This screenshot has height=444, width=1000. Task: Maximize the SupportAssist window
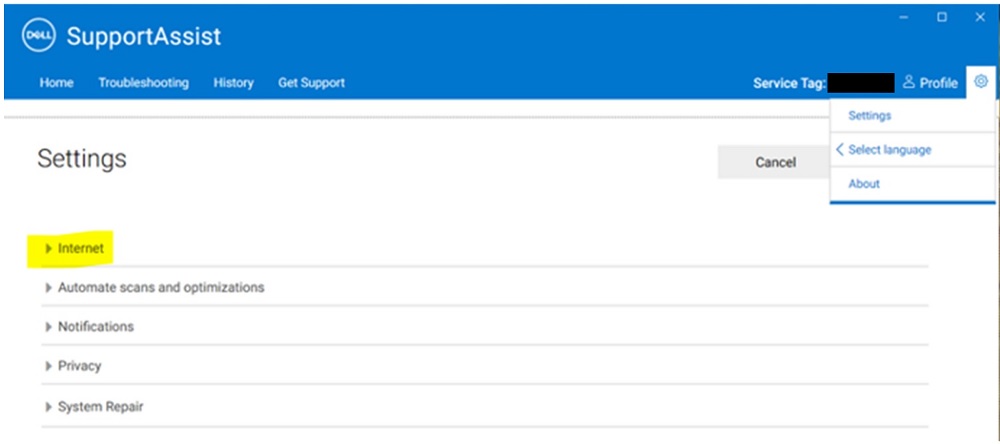coord(942,17)
